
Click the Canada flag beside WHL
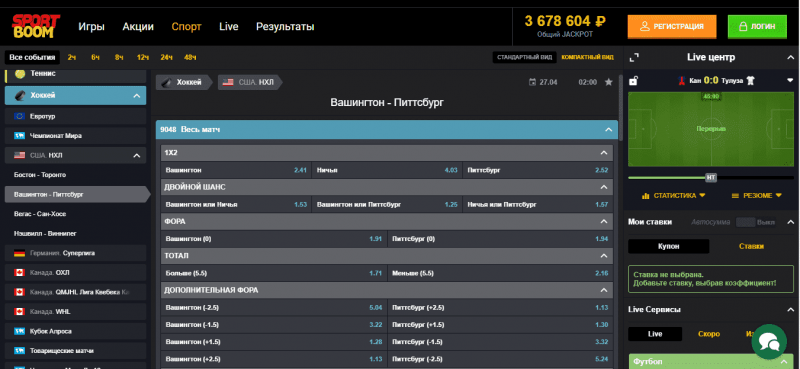[x=19, y=311]
